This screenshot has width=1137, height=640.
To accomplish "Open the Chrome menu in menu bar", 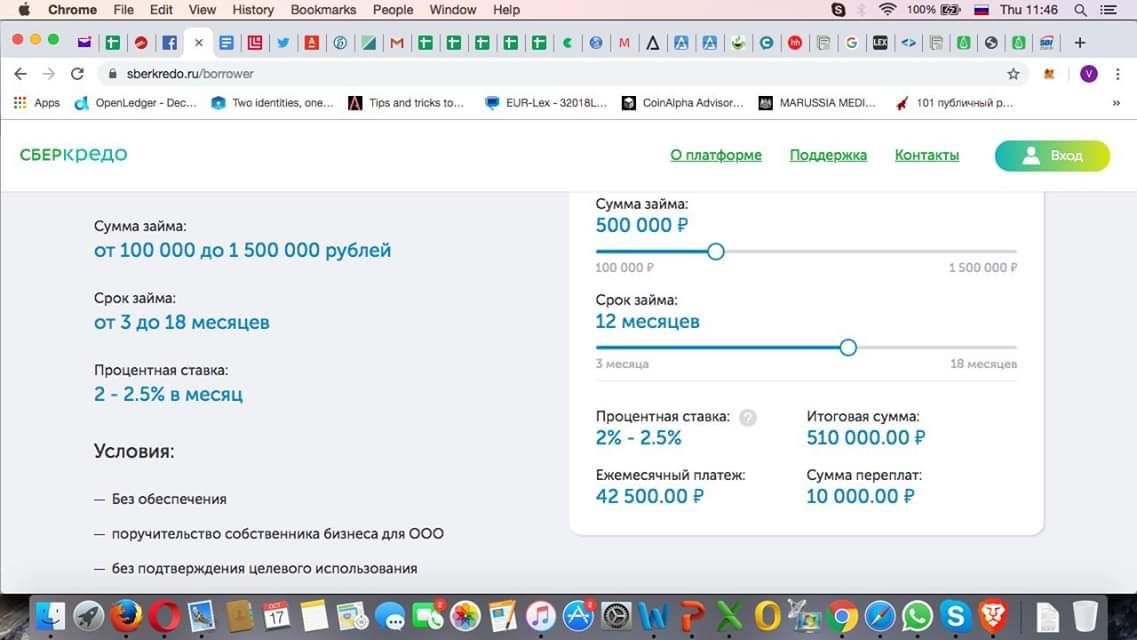I will pos(72,9).
